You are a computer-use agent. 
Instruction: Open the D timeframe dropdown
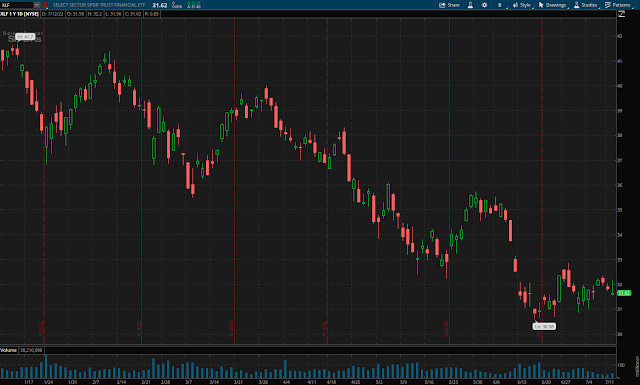(x=500, y=5)
